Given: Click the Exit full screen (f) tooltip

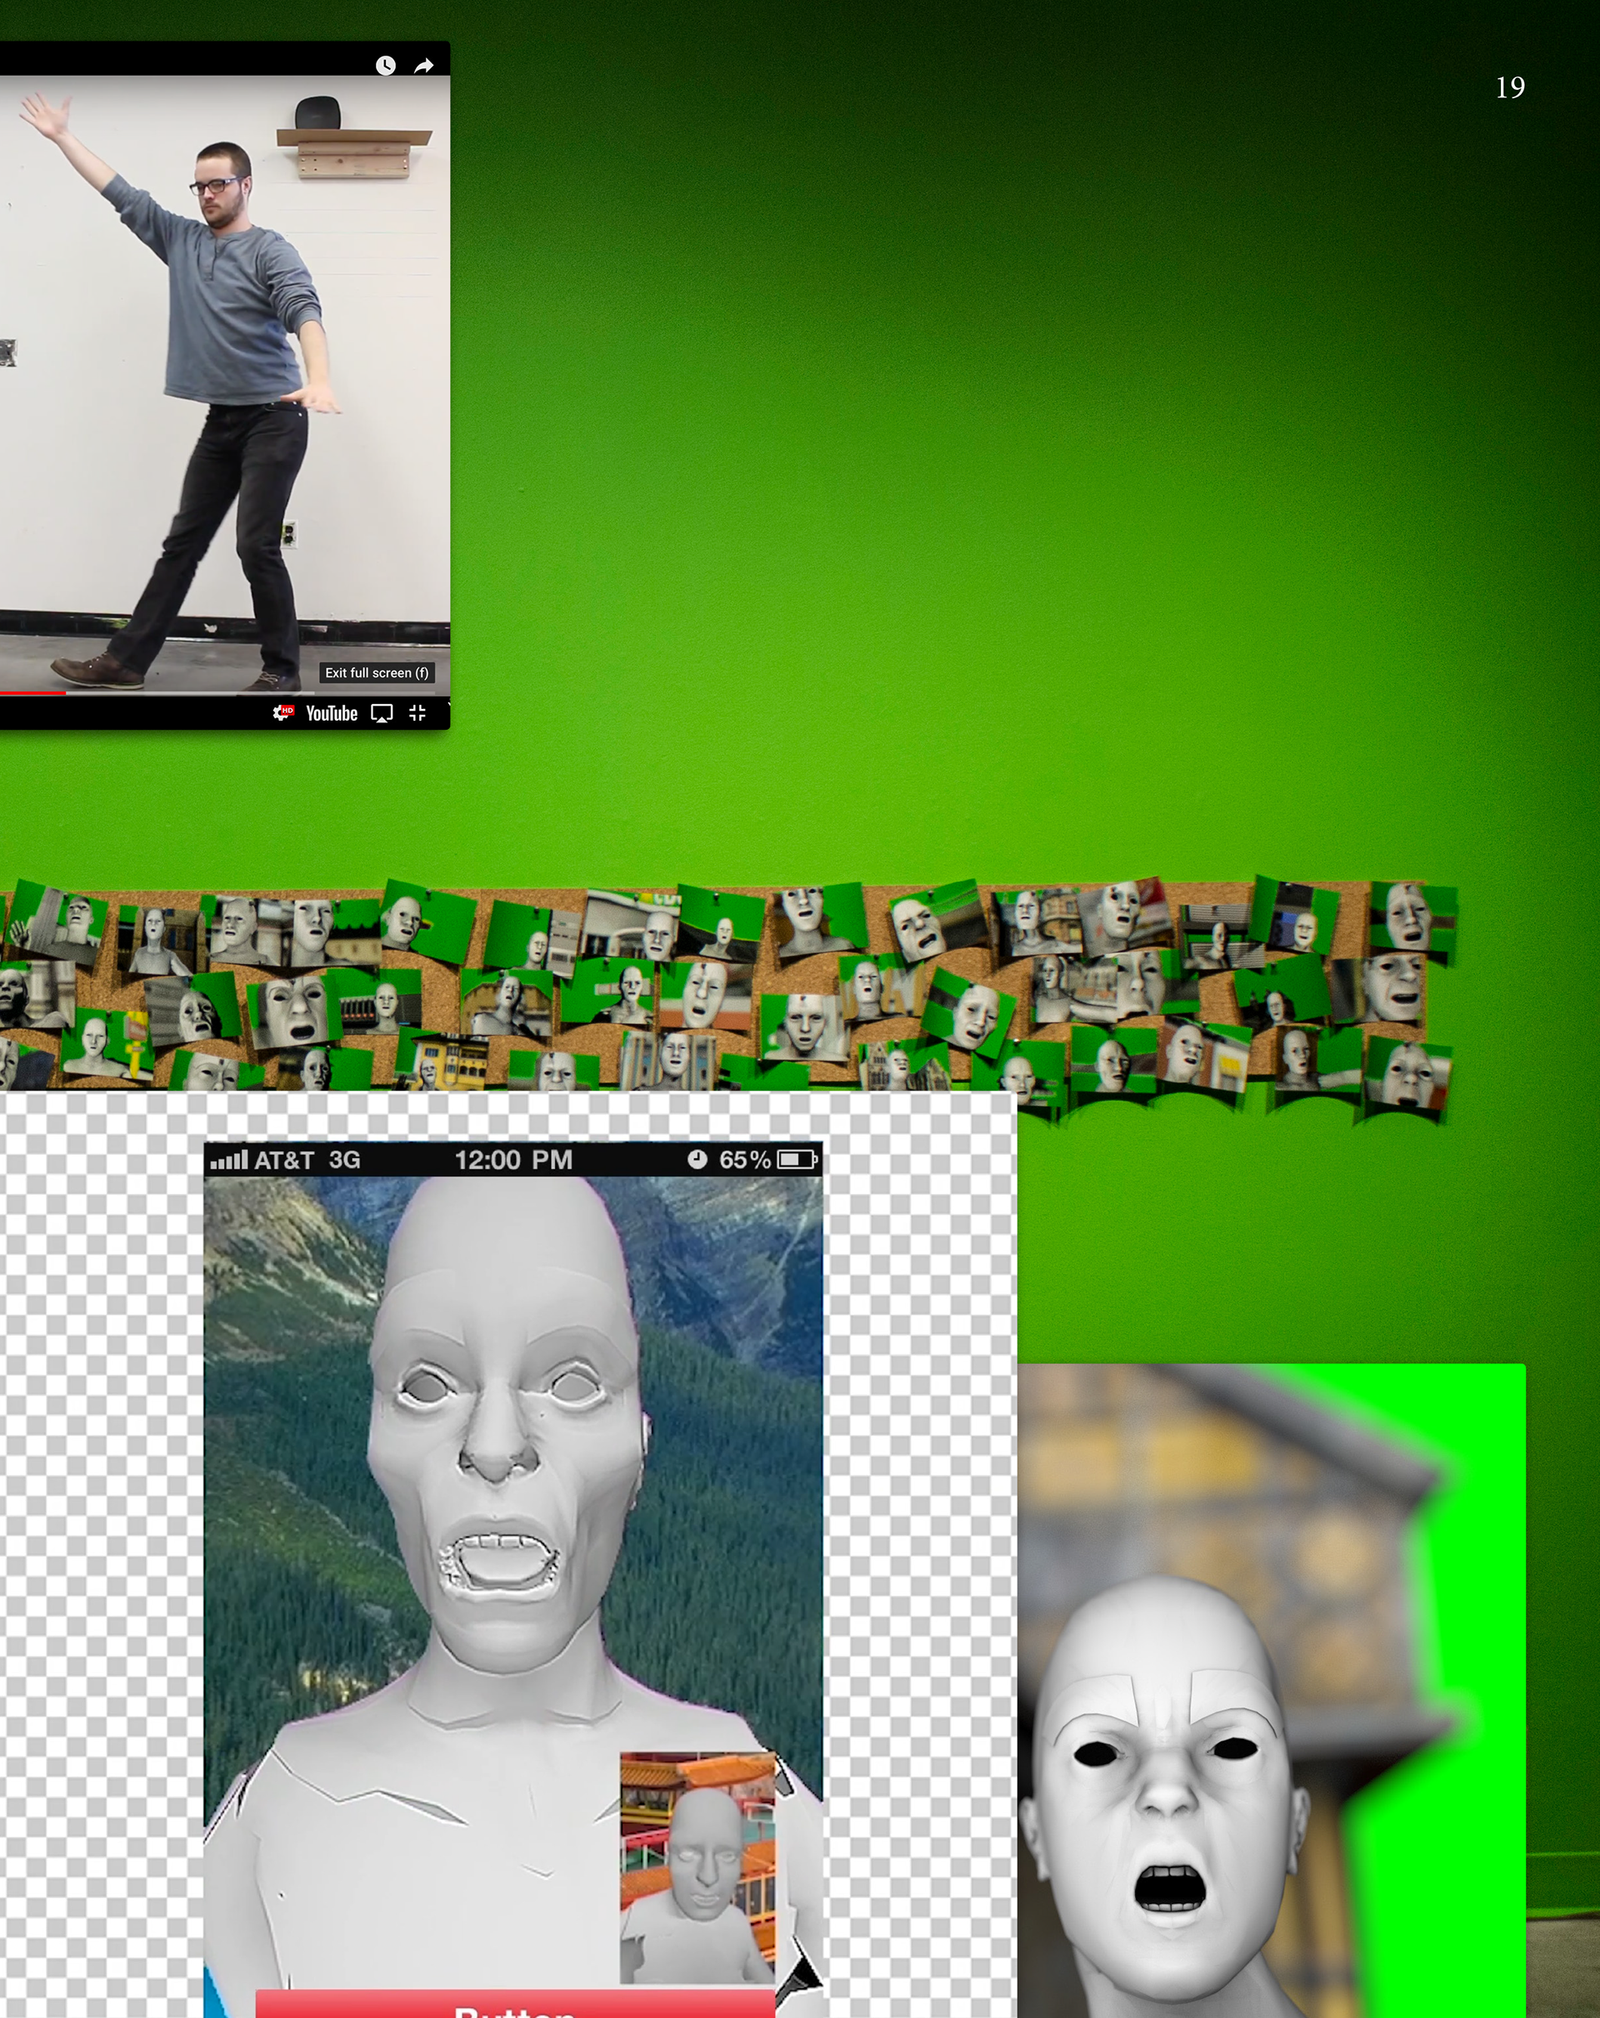Looking at the screenshot, I should pyautogui.click(x=377, y=673).
